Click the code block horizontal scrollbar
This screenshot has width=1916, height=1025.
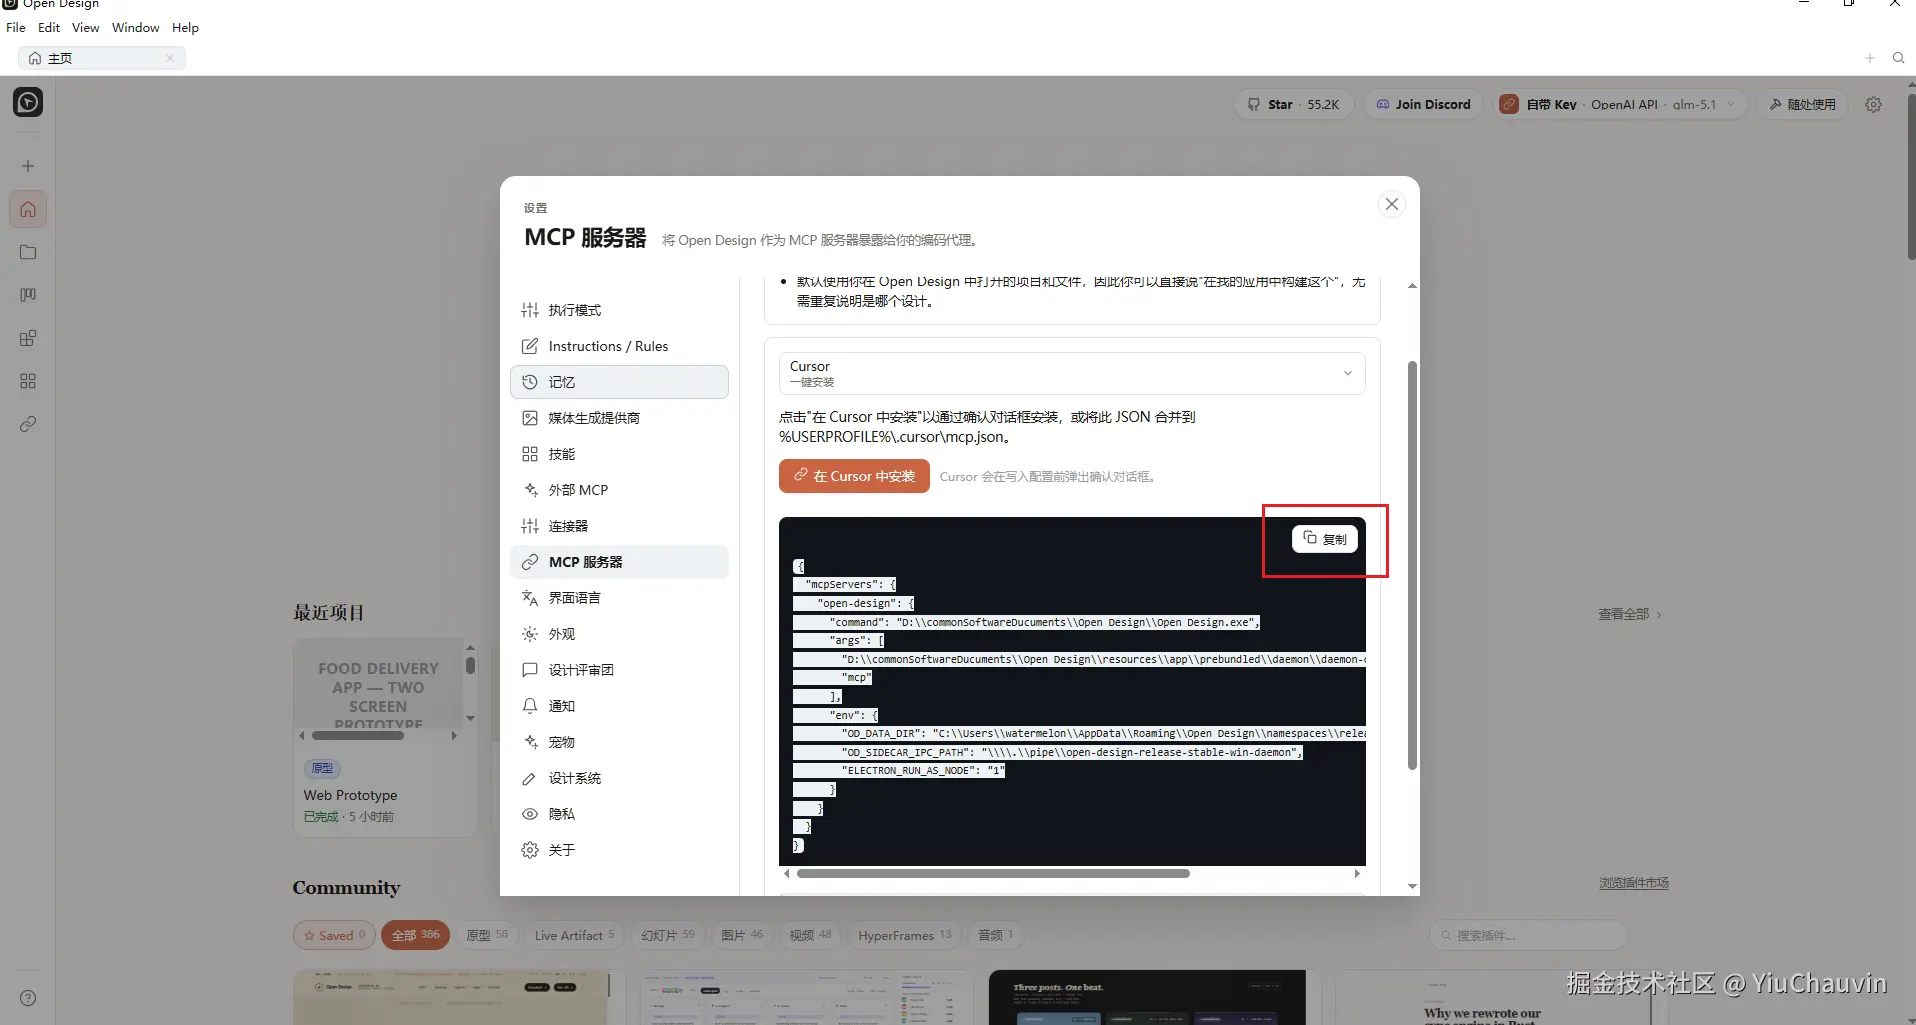click(993, 873)
